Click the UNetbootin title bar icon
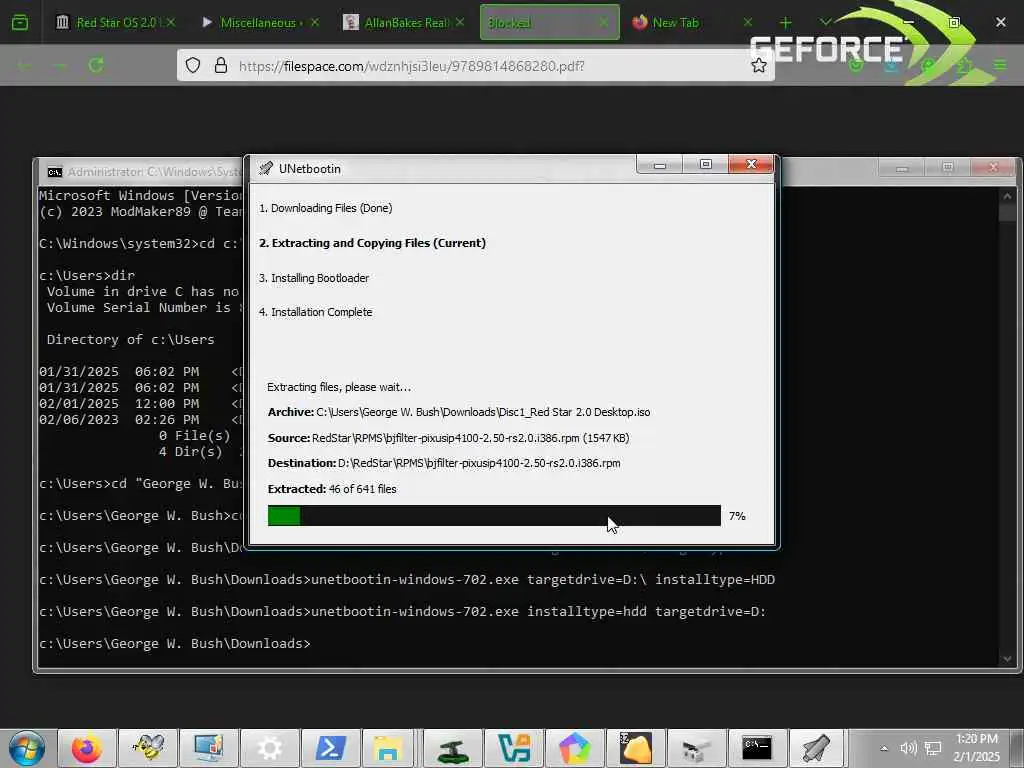The width and height of the screenshot is (1024, 768). [x=265, y=168]
